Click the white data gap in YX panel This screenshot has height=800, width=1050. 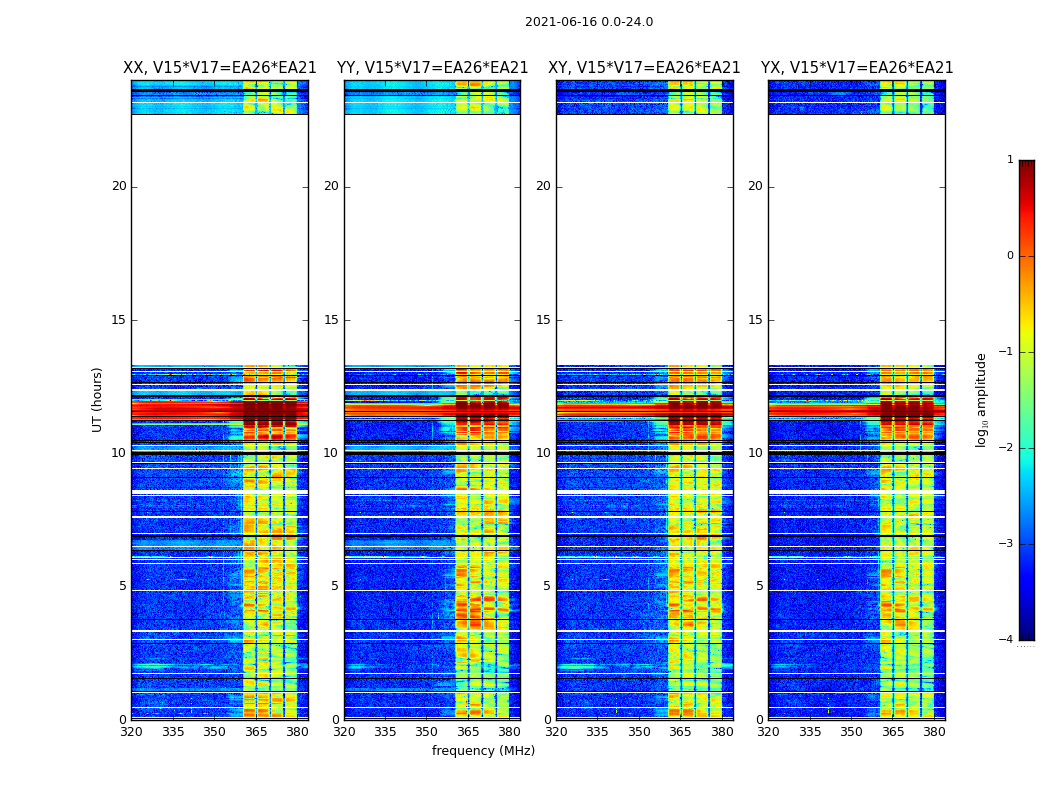857,240
